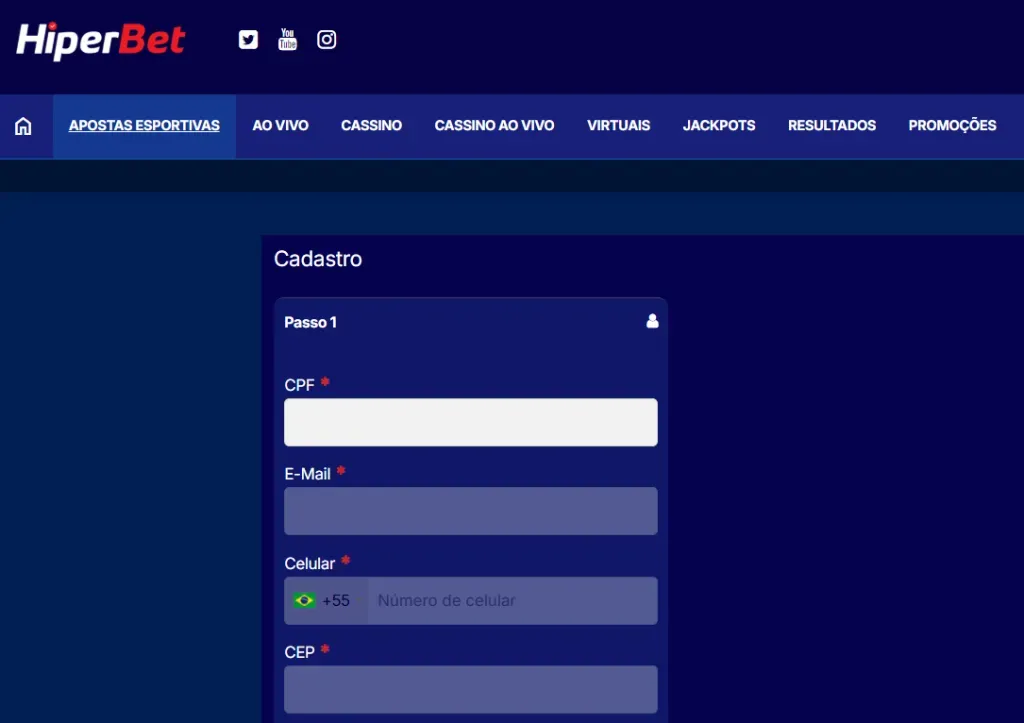Open the Brazil flag country code dropdown

(322, 601)
